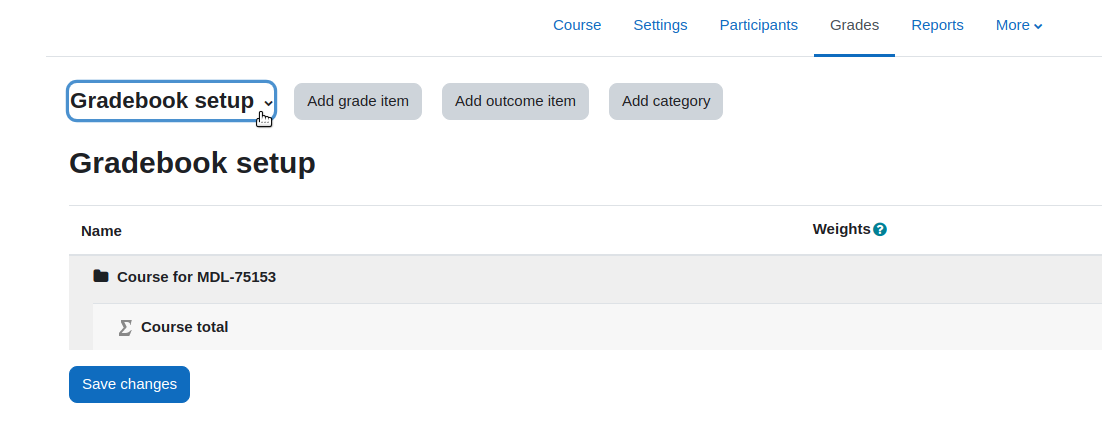1102x432 pixels.
Task: Select the Course for MDL-75153 category row
Action: [585, 277]
